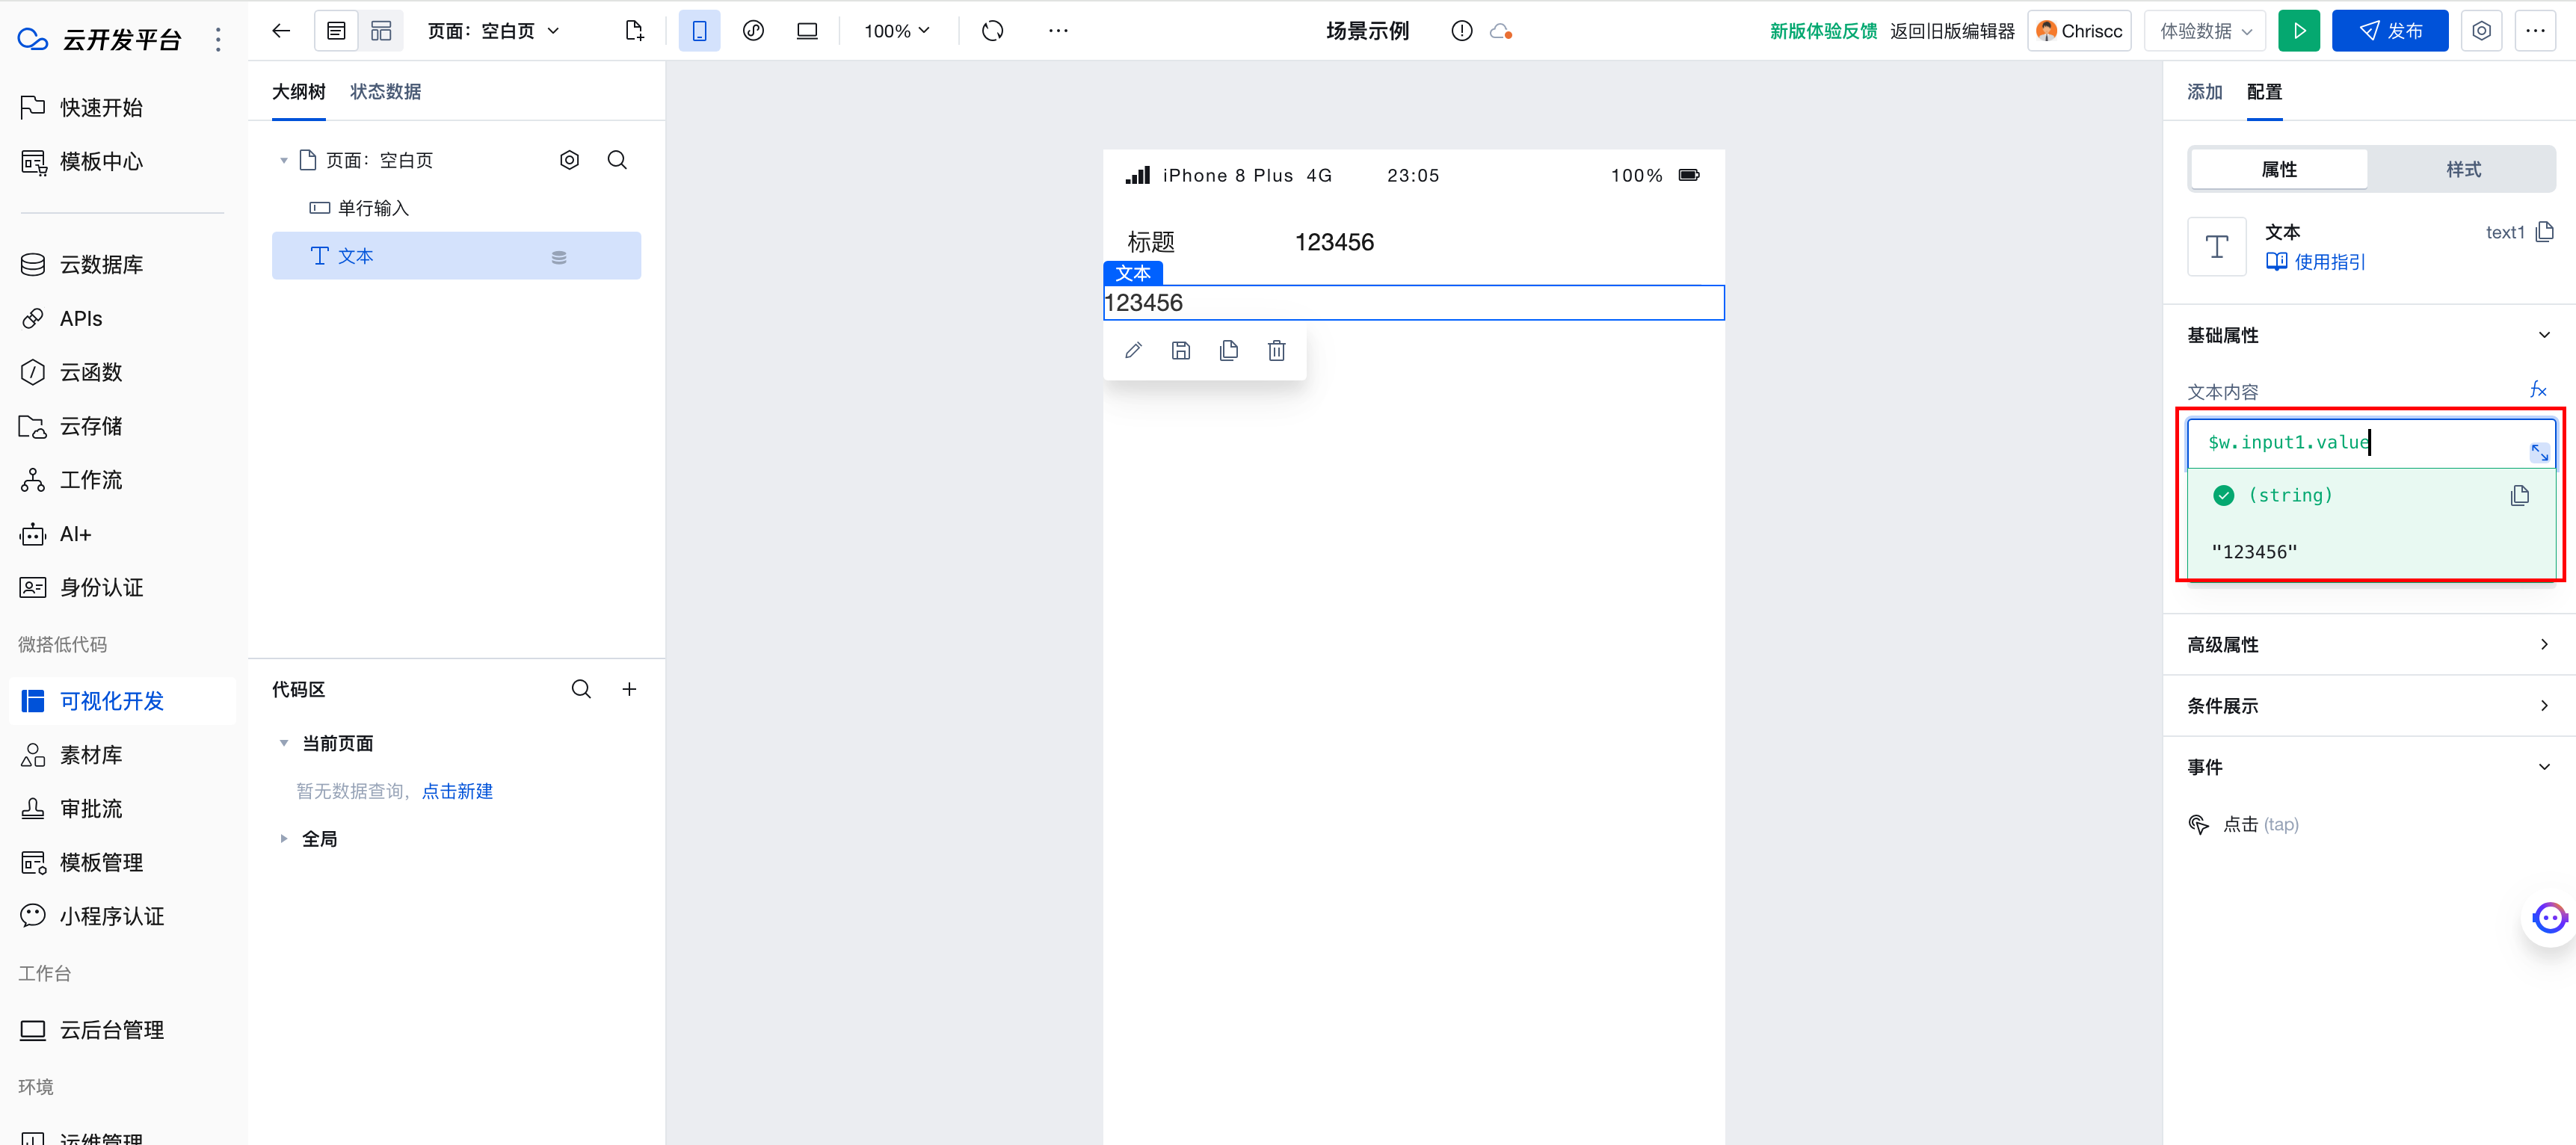Click the pencil edit icon under text component
Viewport: 2576px width, 1145px height.
click(x=1133, y=351)
